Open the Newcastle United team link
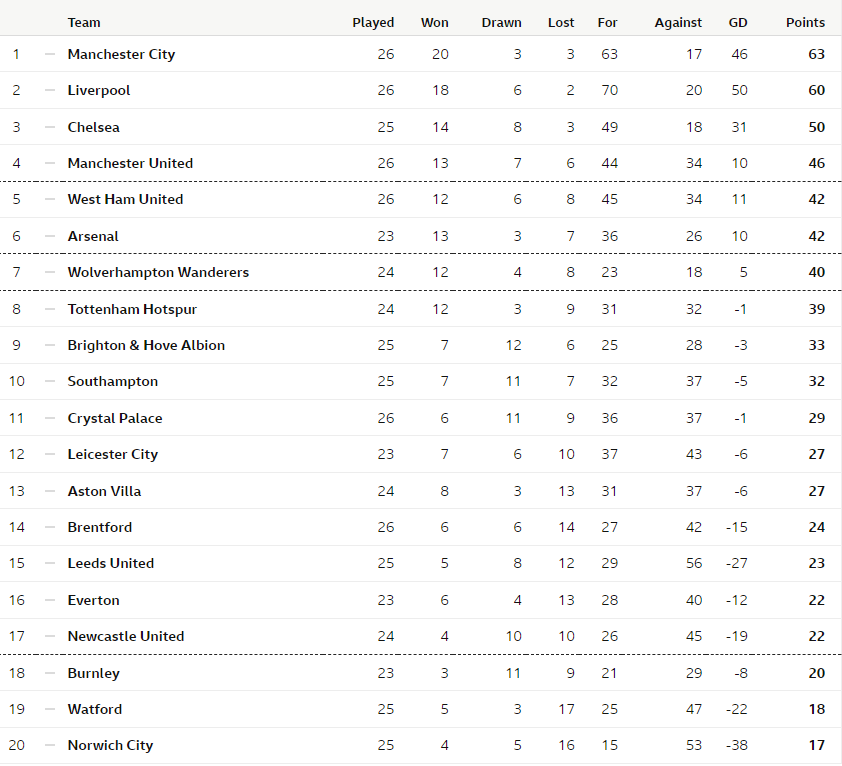The height and width of the screenshot is (766, 842). coord(126,637)
